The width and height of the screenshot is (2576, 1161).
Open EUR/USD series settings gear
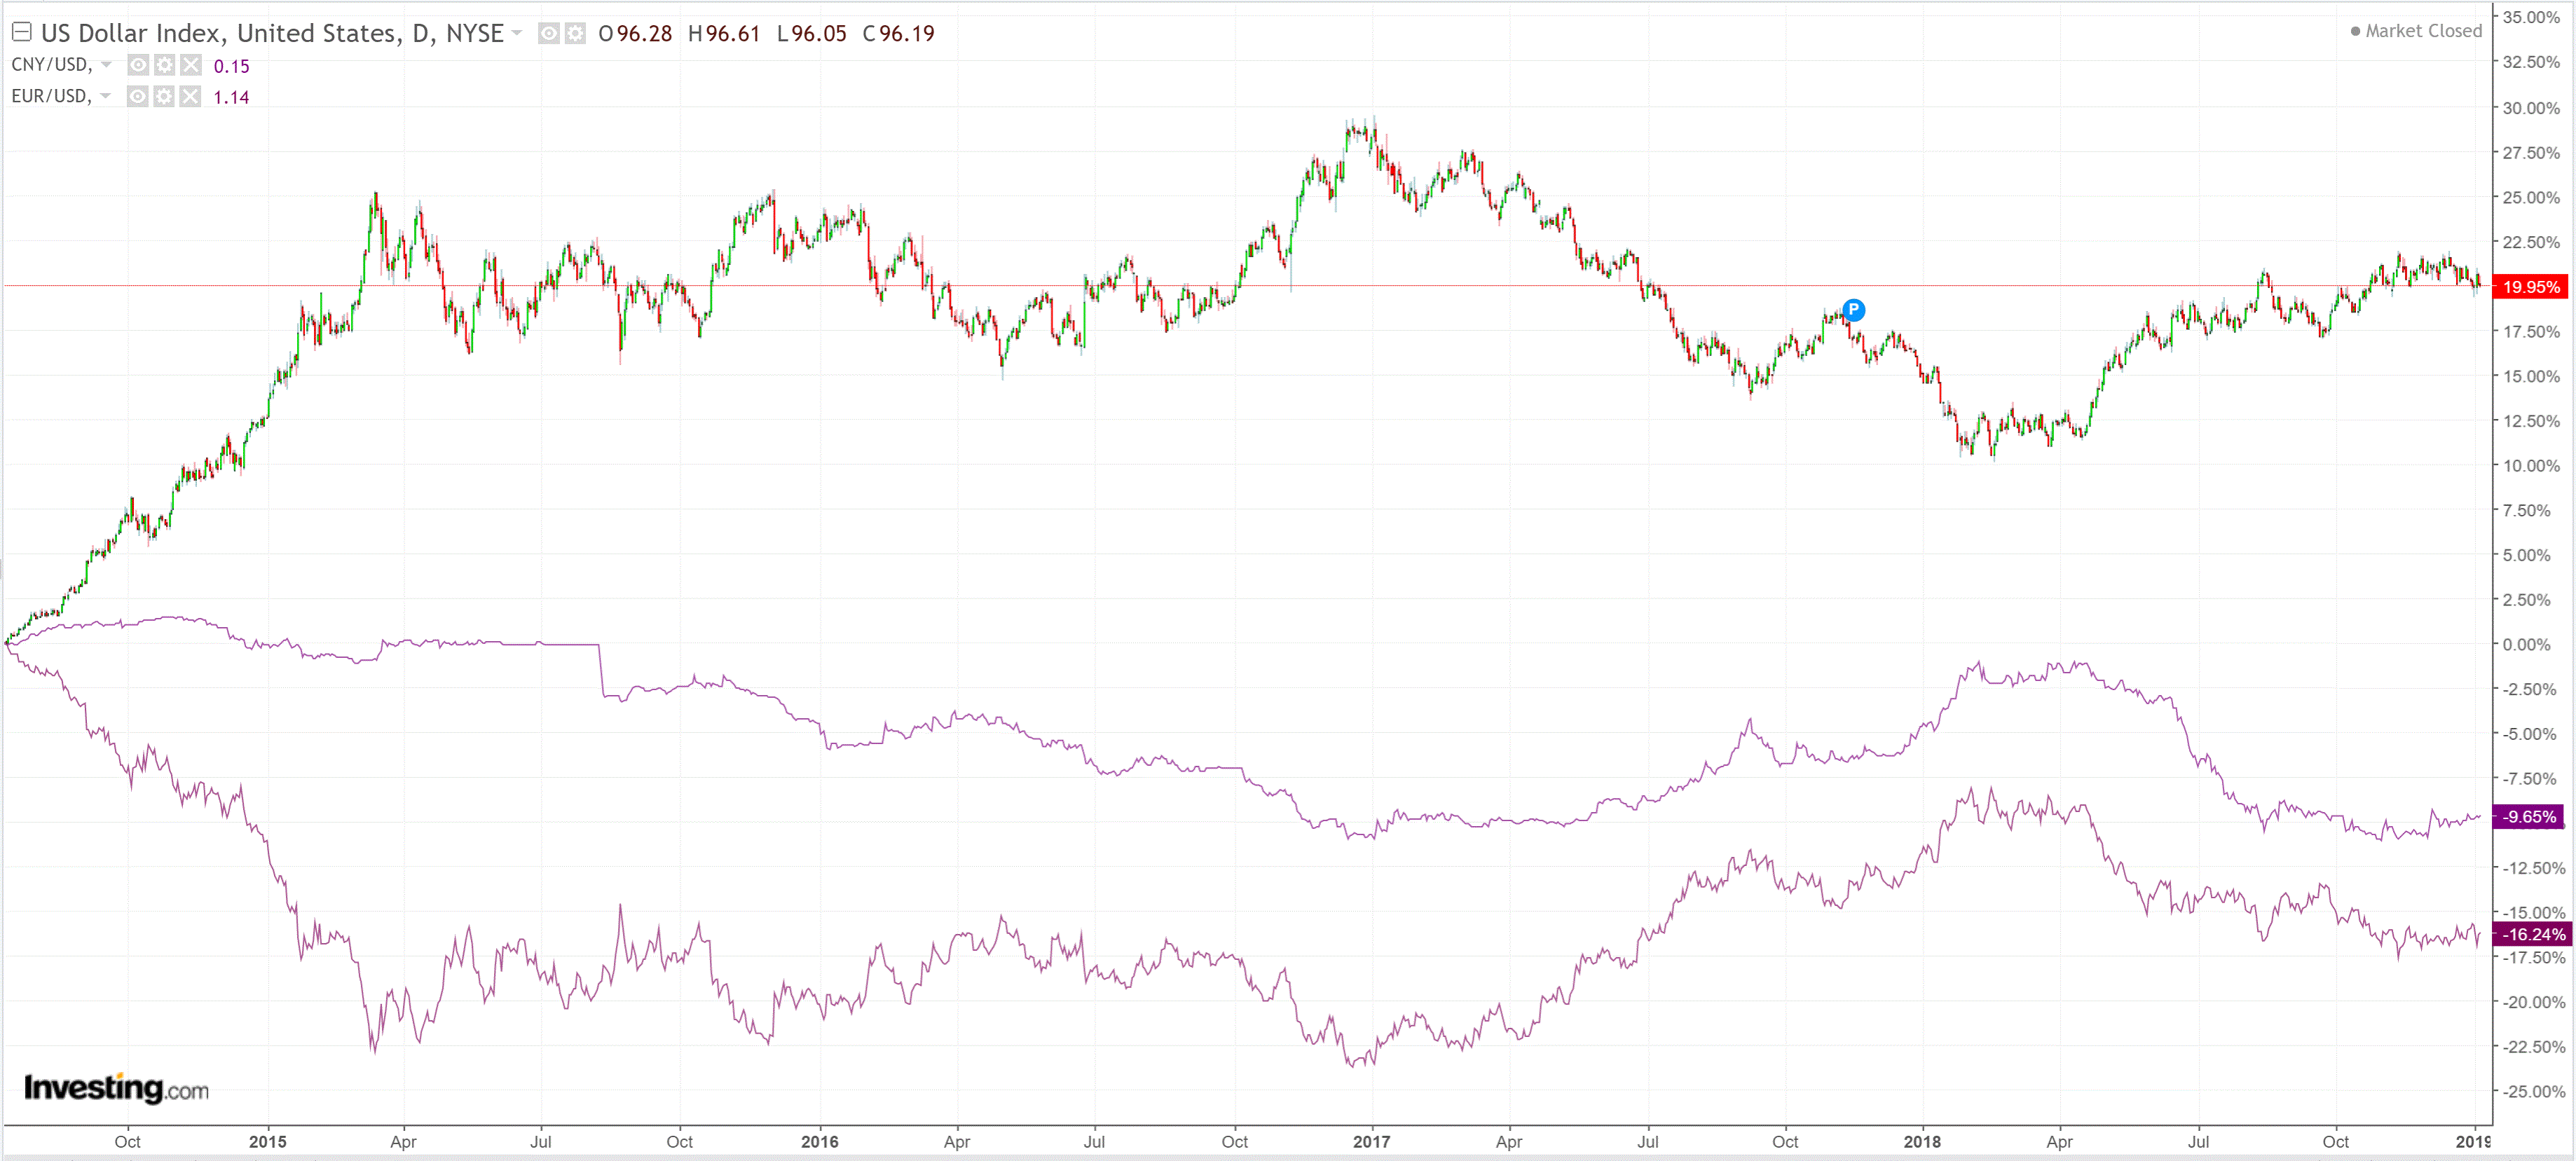tap(164, 97)
